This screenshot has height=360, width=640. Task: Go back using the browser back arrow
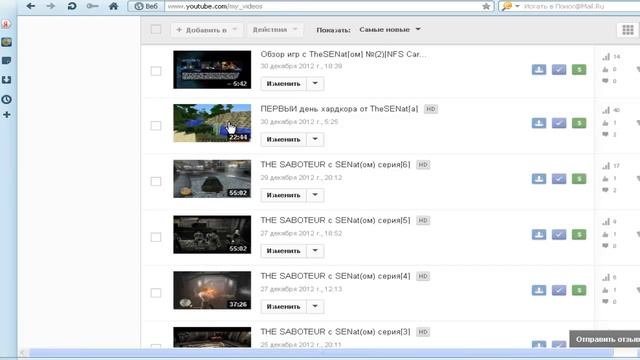click(x=31, y=6)
